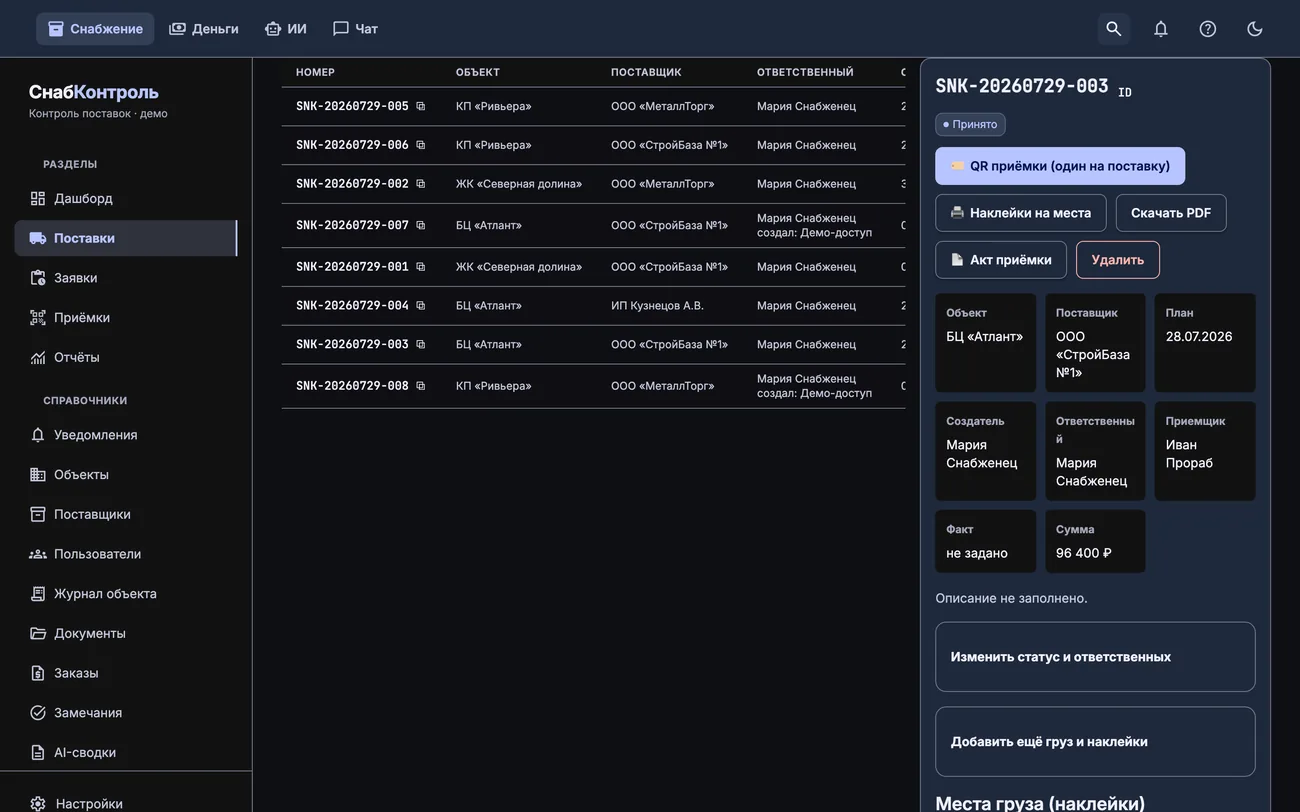The image size is (1300, 812).
Task: Click the ID label beside panel title
Action: [1125, 92]
